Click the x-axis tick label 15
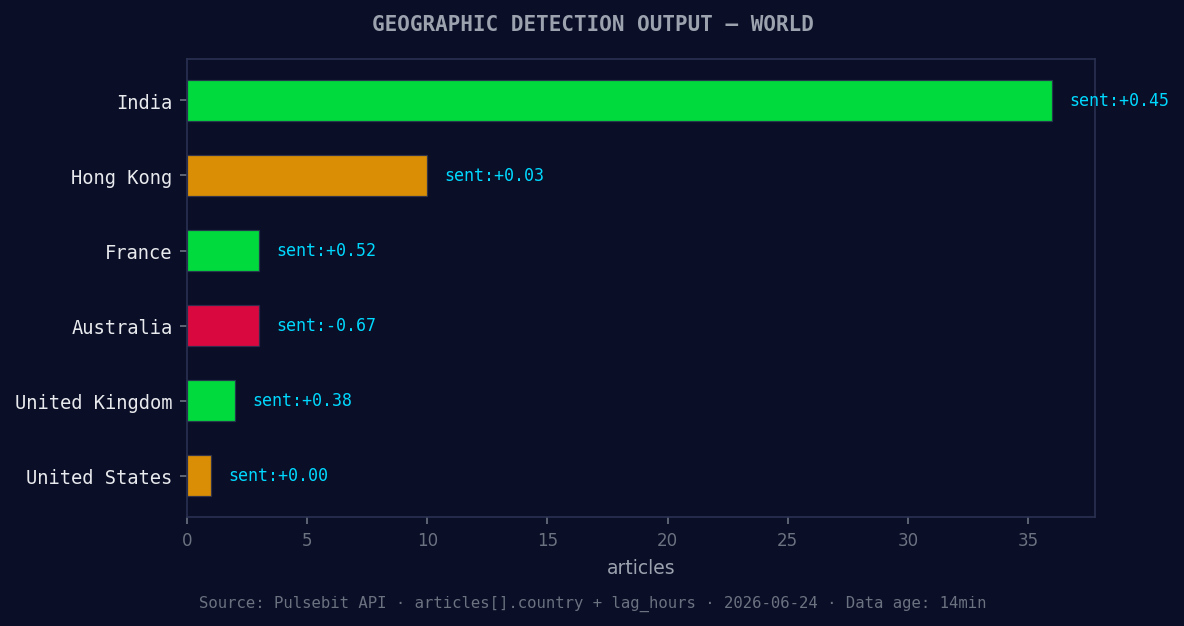The width and height of the screenshot is (1184, 626). coord(547,541)
